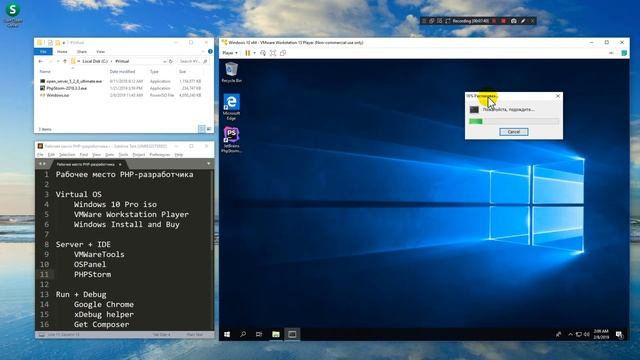Open File Explorer help icon

tap(210, 51)
